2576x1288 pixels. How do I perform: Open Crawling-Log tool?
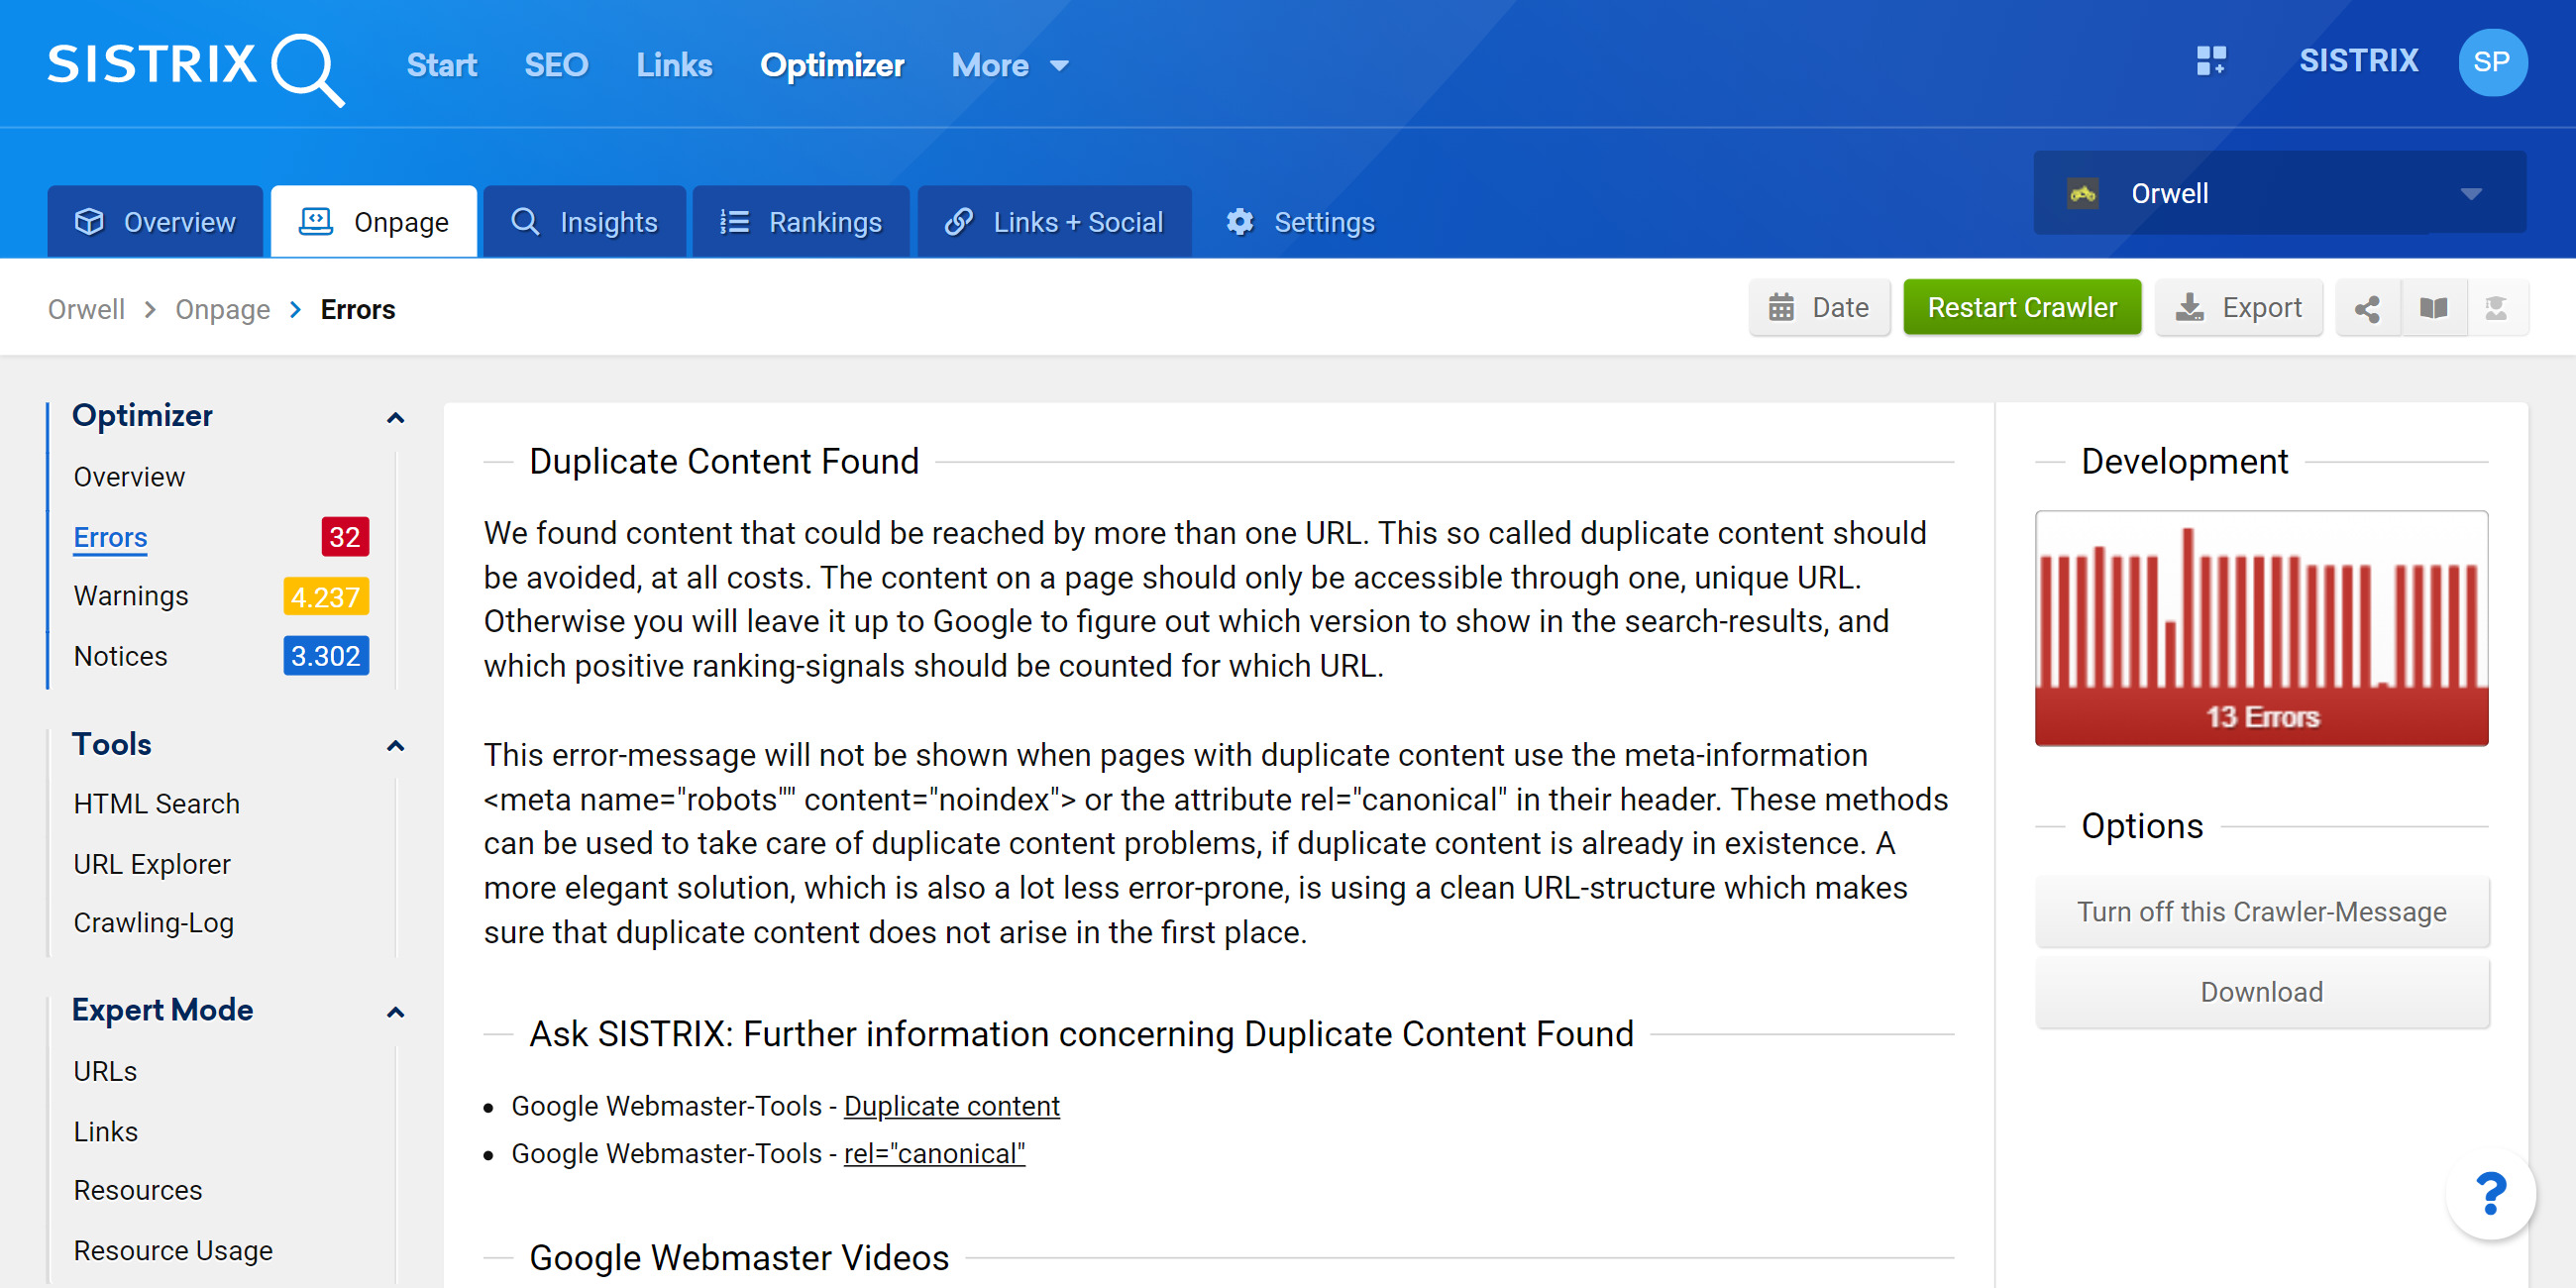(x=153, y=923)
